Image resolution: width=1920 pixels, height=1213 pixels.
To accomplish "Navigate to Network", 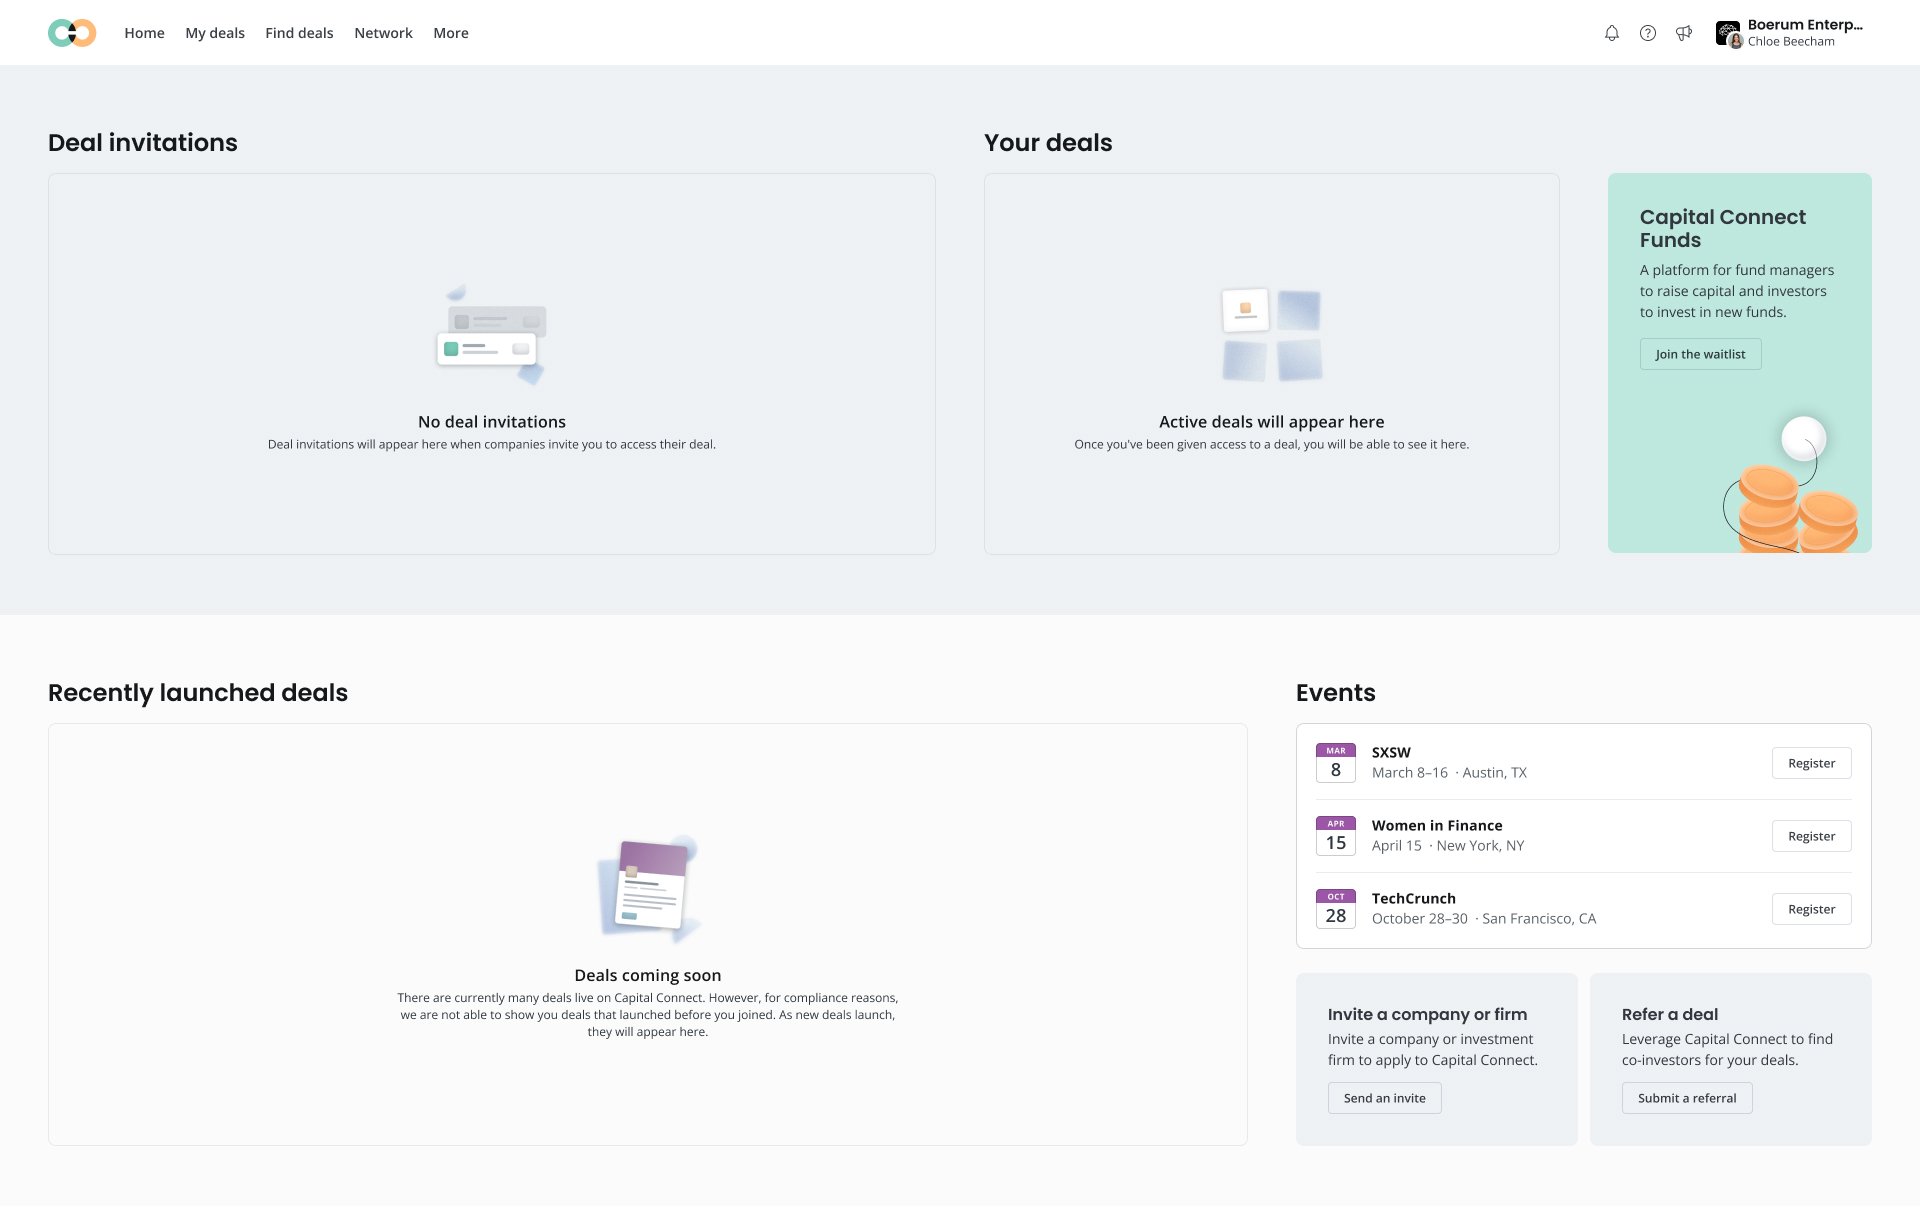I will (383, 33).
